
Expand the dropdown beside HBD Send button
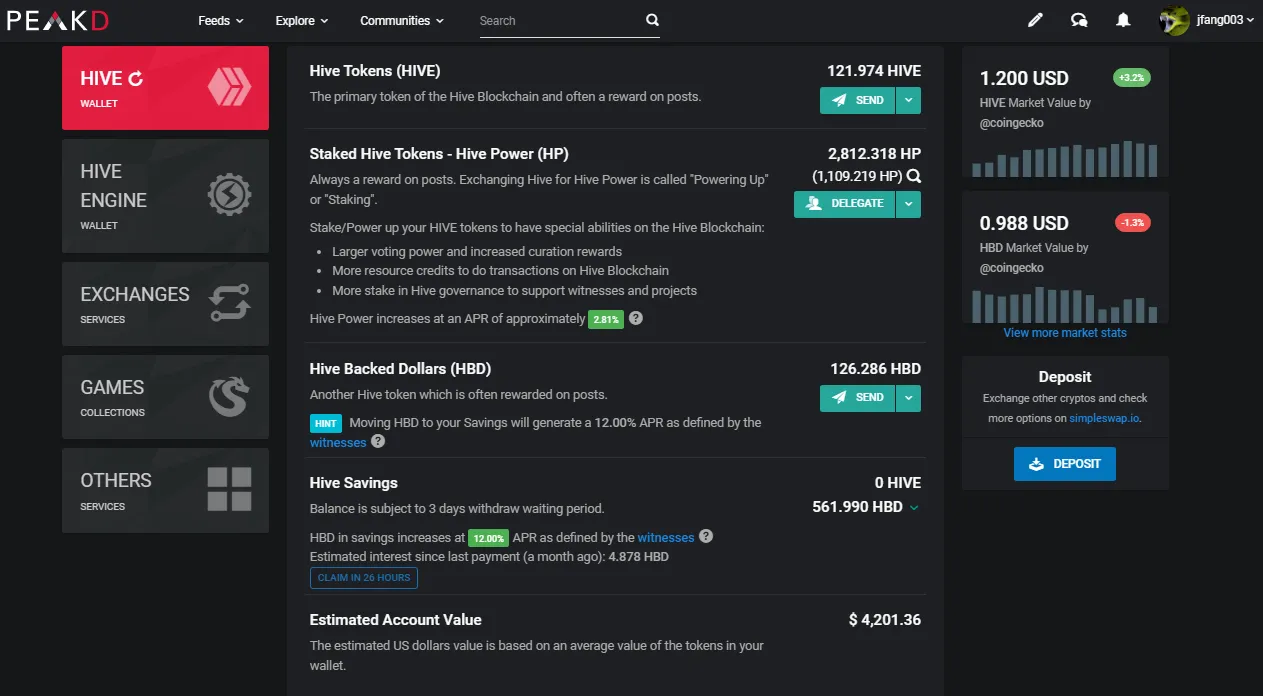(x=908, y=398)
